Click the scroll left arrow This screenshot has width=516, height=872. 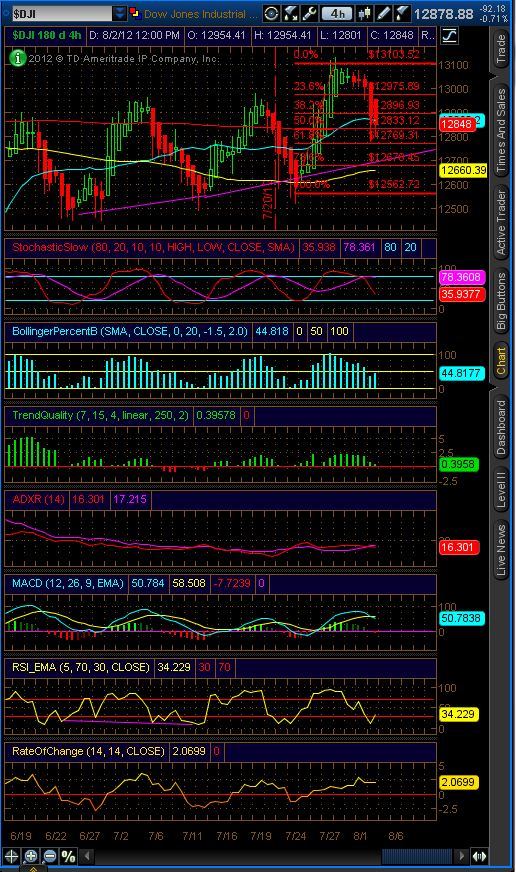pos(86,856)
